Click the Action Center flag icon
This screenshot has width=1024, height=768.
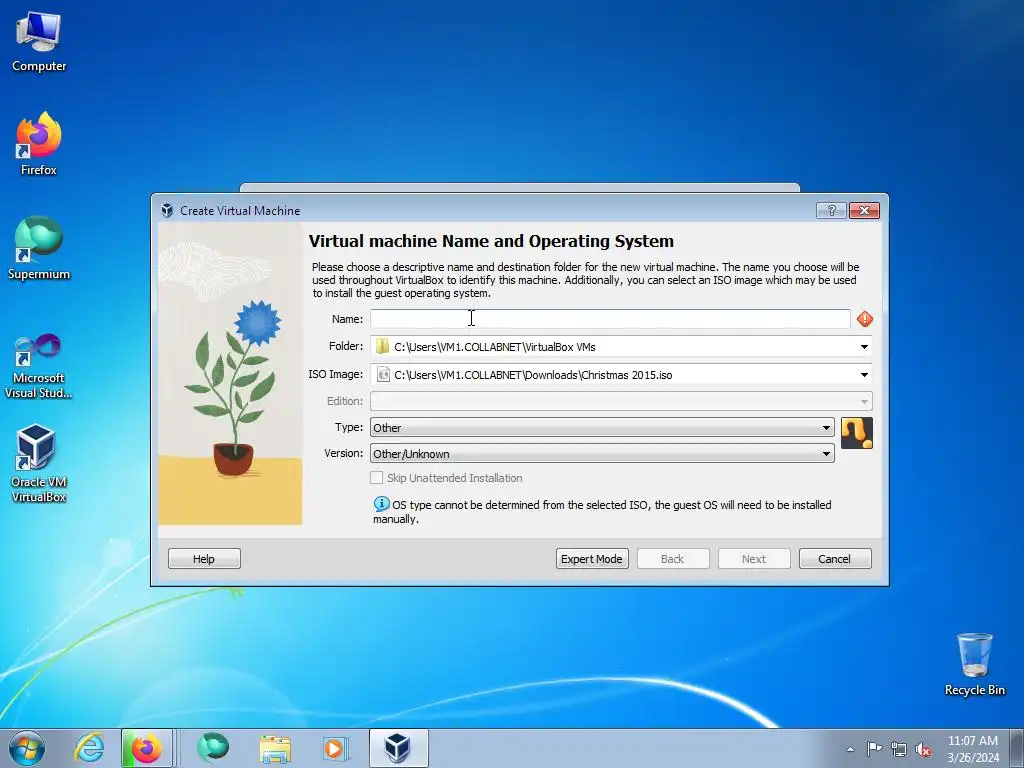[874, 749]
